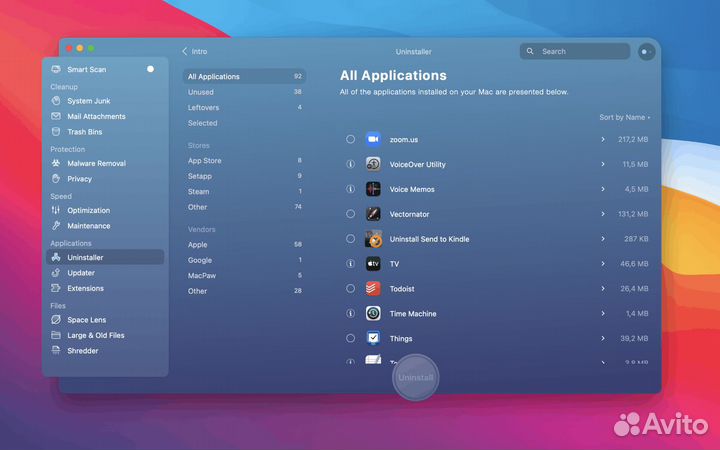Filter by Apple vendor
The width and height of the screenshot is (720, 450).
click(x=244, y=245)
